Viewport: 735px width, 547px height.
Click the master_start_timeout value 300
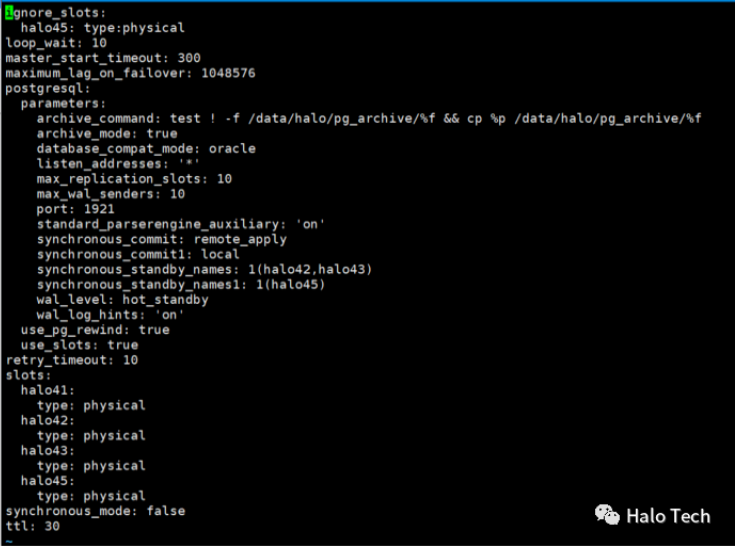189,58
